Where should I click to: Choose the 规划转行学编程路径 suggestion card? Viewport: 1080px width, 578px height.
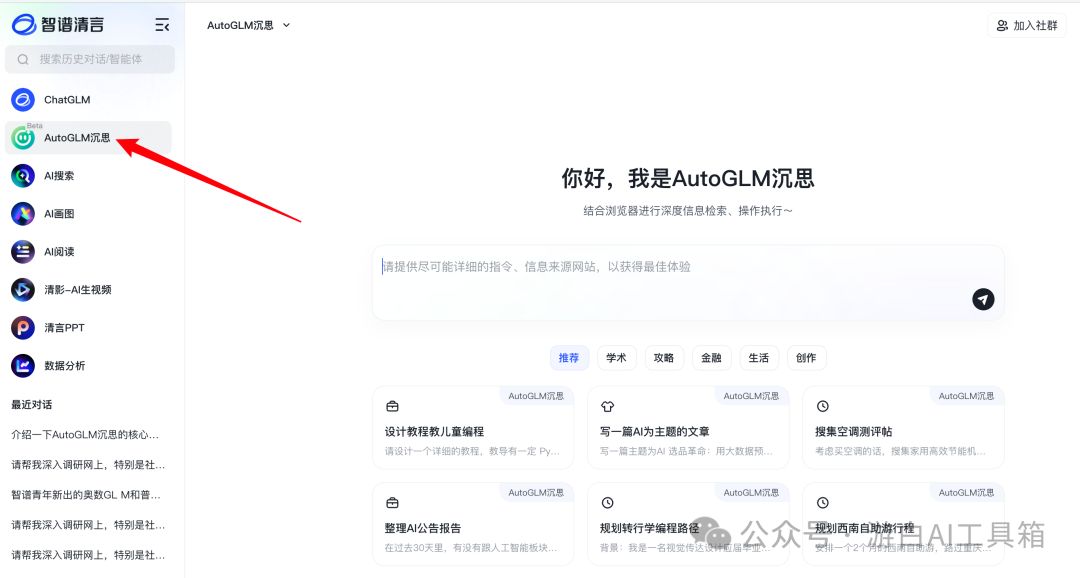pos(687,524)
